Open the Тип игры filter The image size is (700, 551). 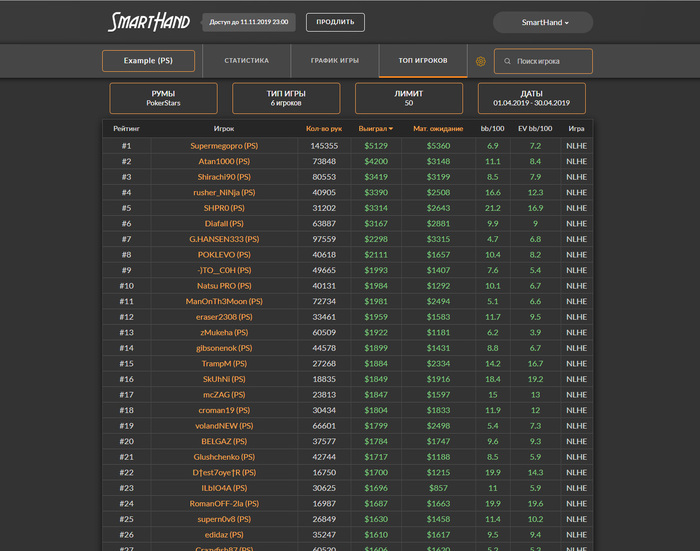pyautogui.click(x=286, y=98)
